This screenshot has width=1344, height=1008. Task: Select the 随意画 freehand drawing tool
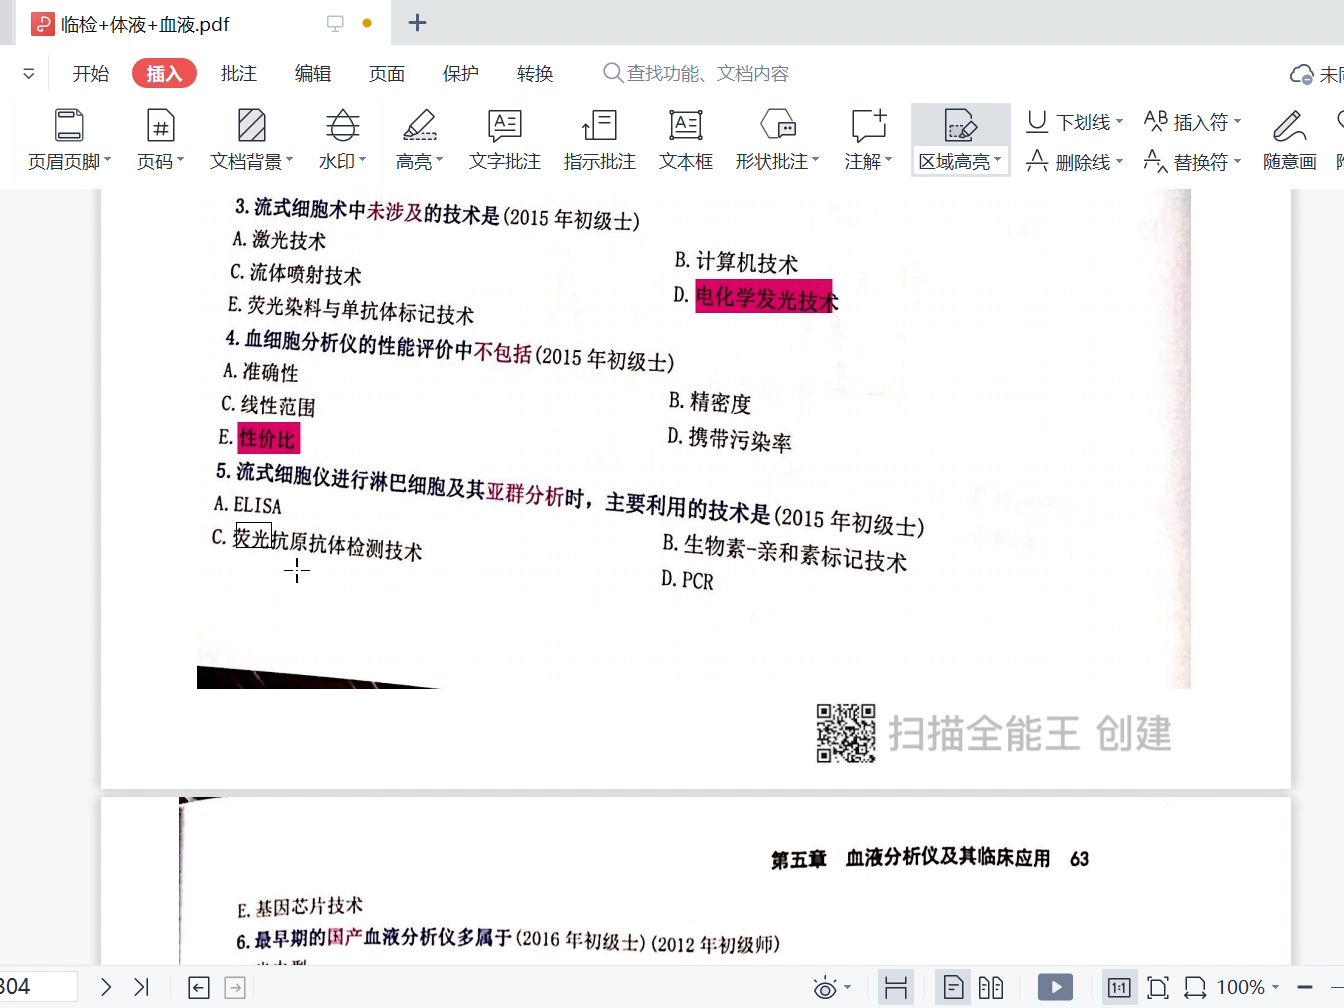pyautogui.click(x=1288, y=140)
